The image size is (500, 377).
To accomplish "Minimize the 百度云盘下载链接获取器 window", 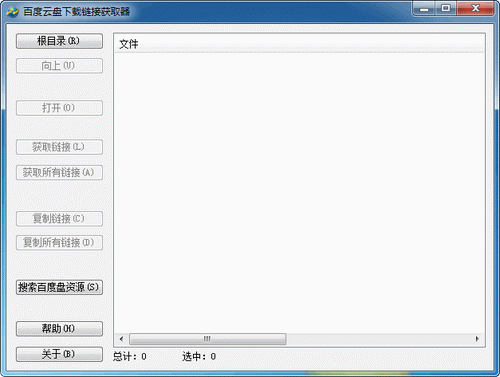I will [424, 8].
